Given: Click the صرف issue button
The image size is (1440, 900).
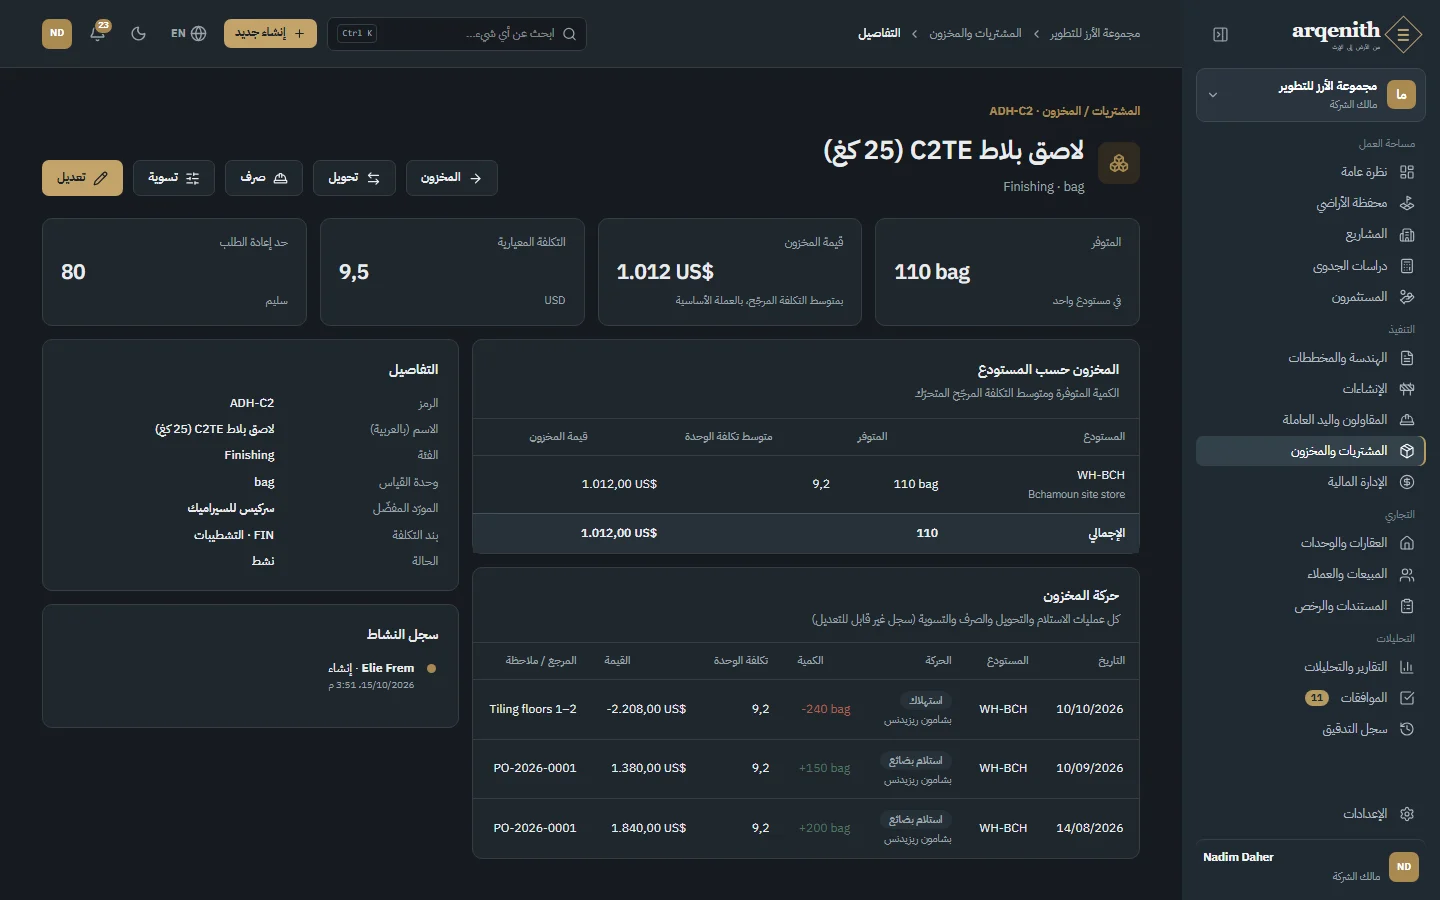Looking at the screenshot, I should pos(264,178).
